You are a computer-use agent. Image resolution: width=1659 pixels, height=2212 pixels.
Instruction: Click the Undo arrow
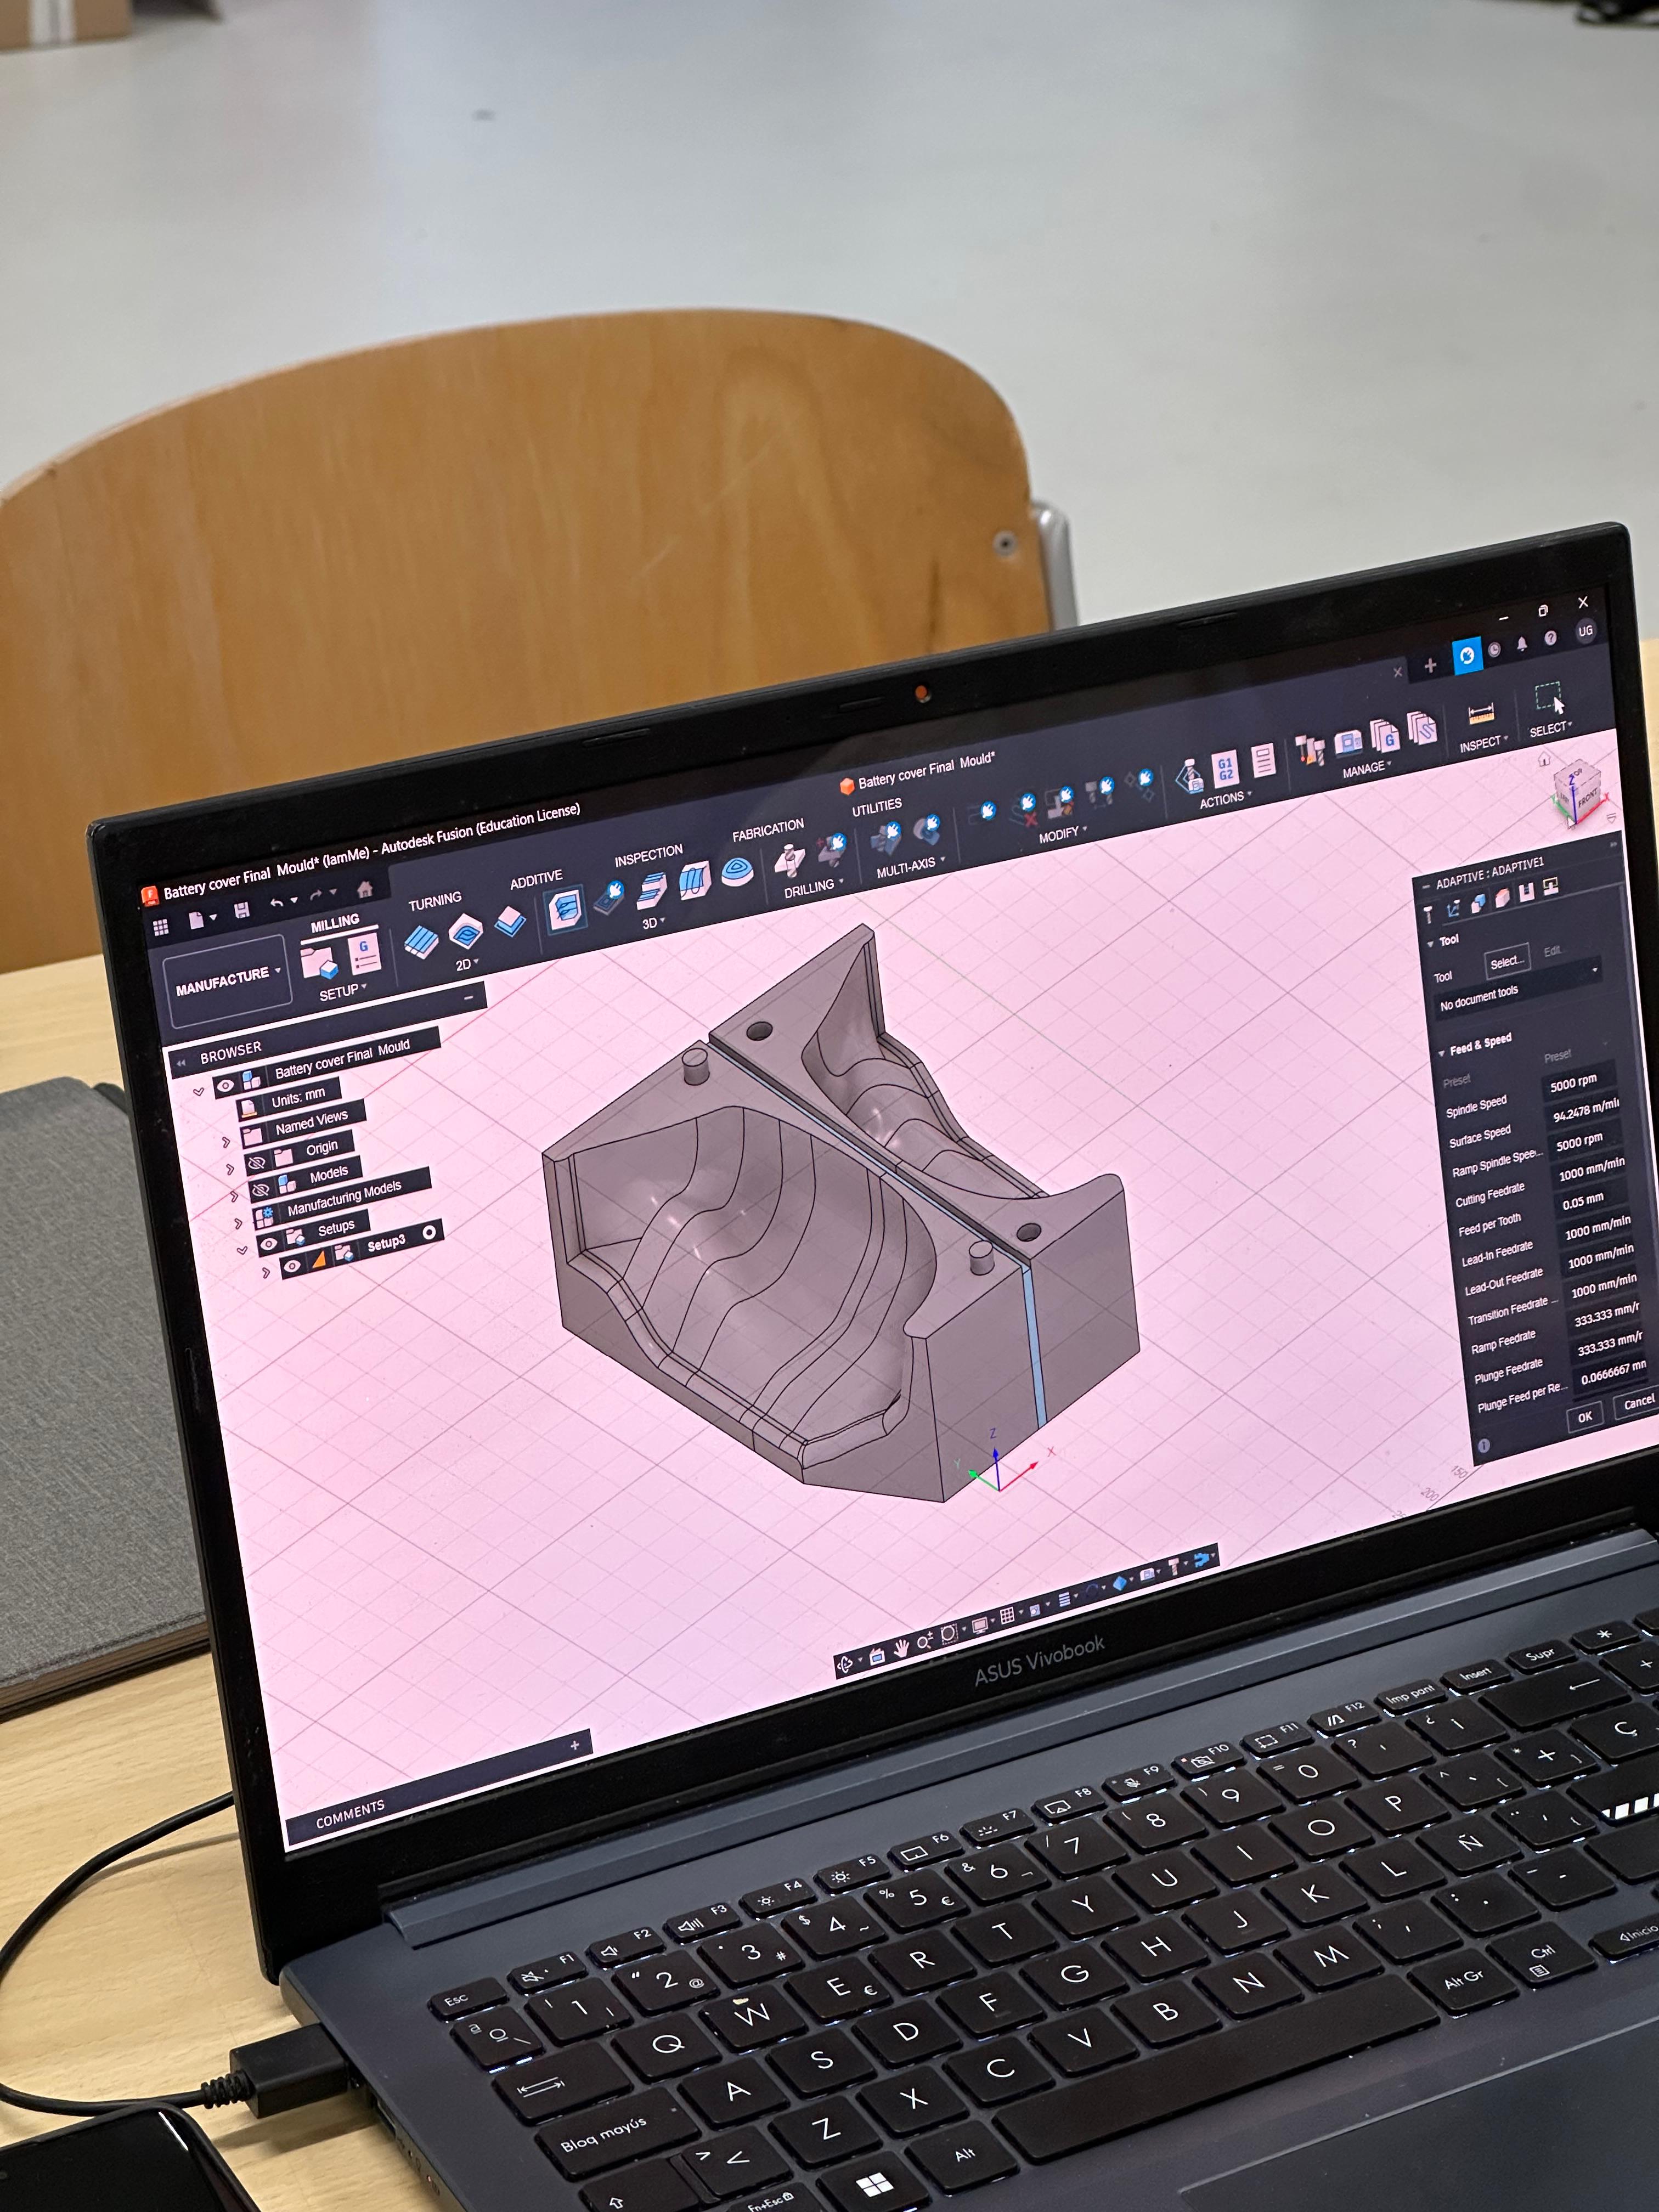[276, 904]
